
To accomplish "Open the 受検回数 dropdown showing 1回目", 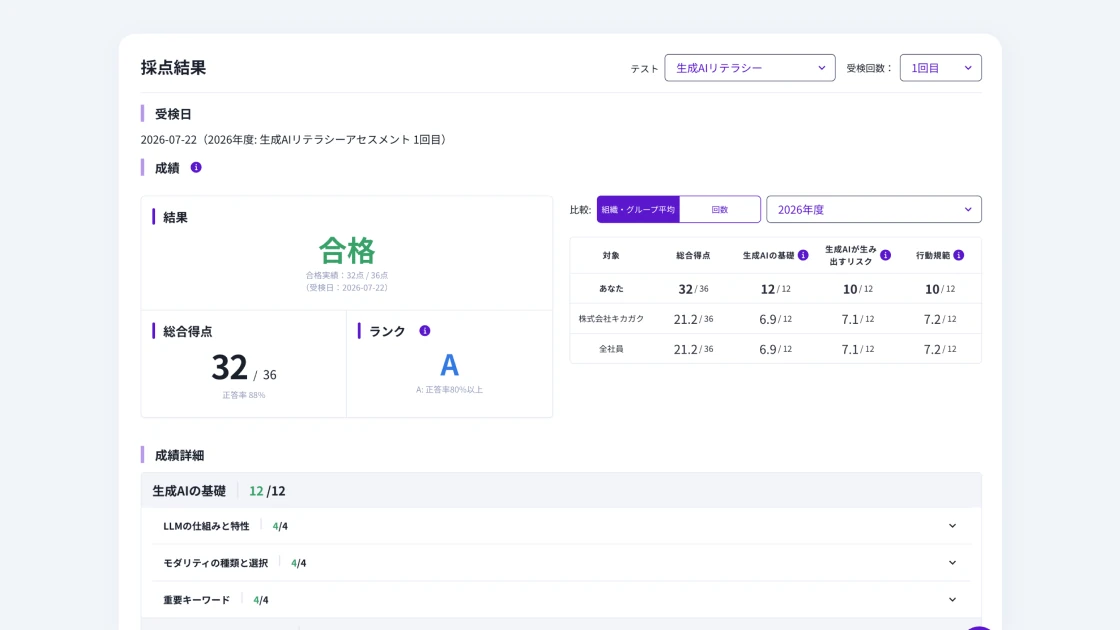I will (x=940, y=68).
